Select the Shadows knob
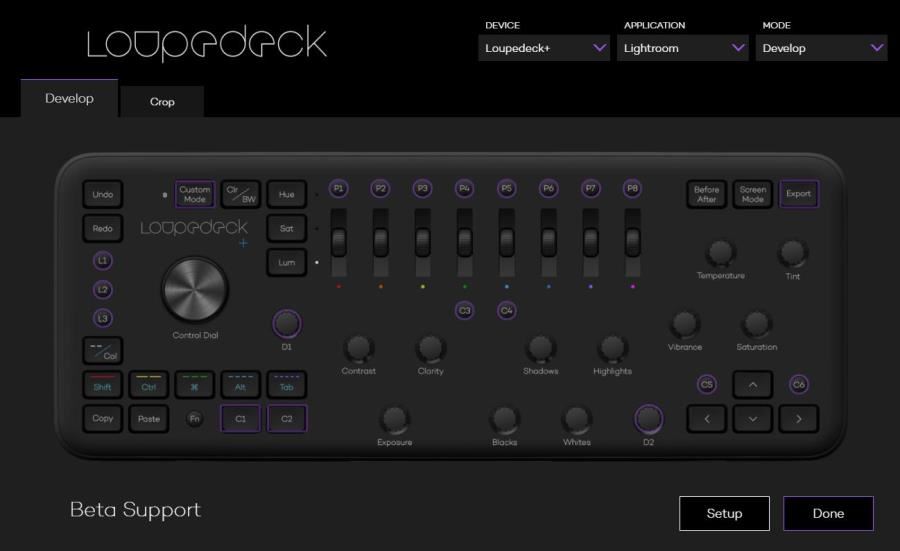 click(x=540, y=348)
